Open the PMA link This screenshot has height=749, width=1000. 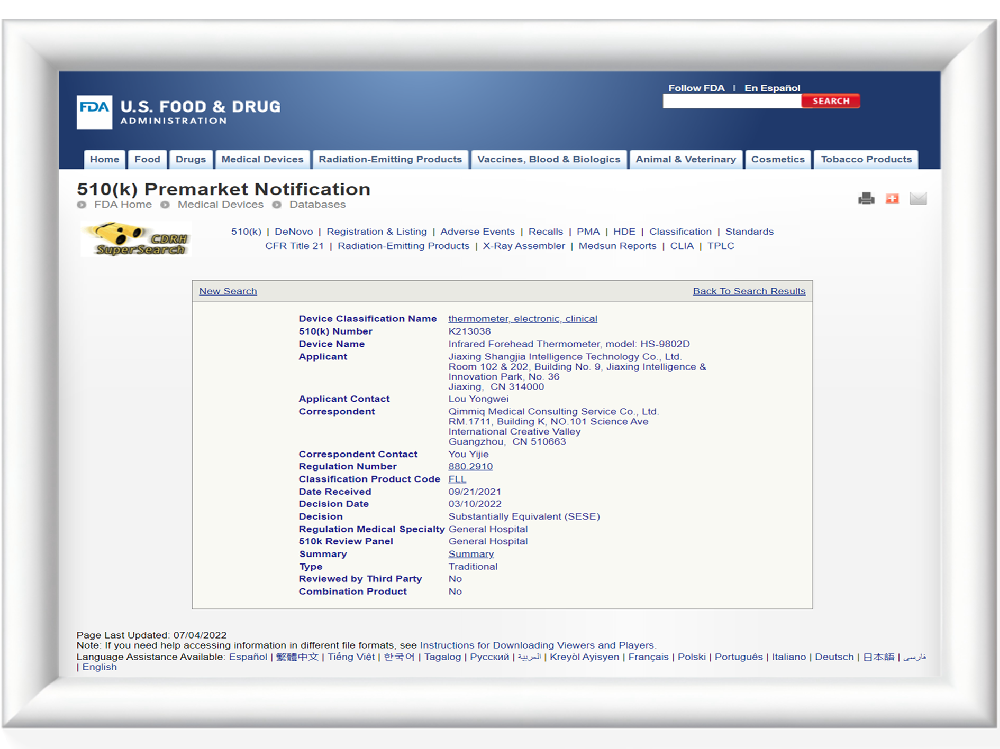tap(588, 232)
